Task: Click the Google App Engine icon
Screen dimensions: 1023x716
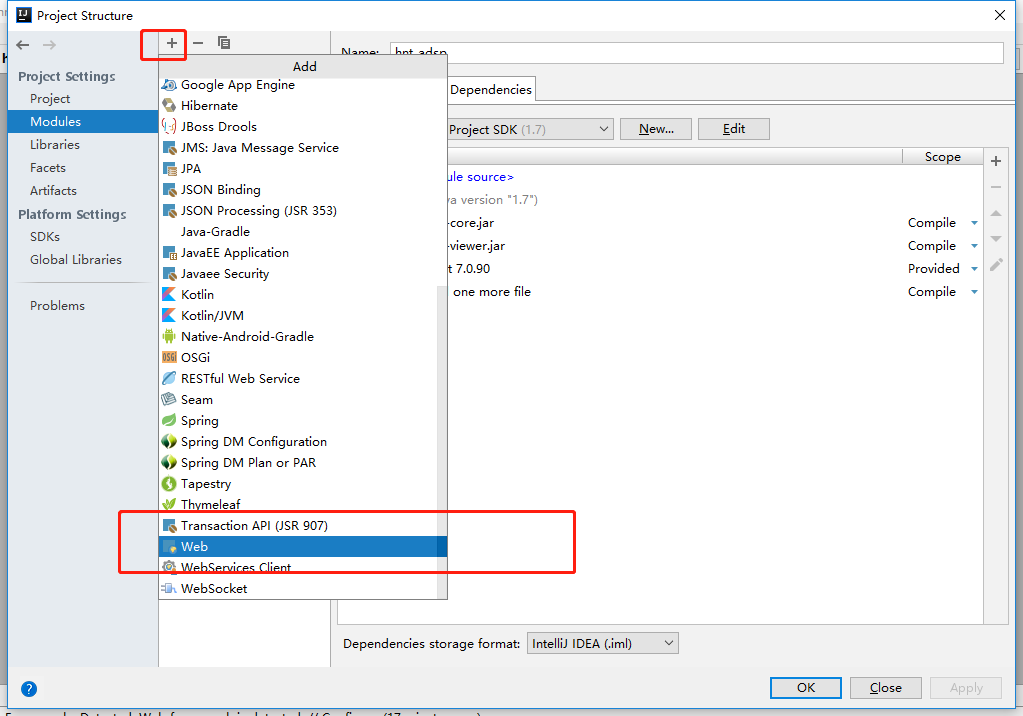Action: pos(169,85)
